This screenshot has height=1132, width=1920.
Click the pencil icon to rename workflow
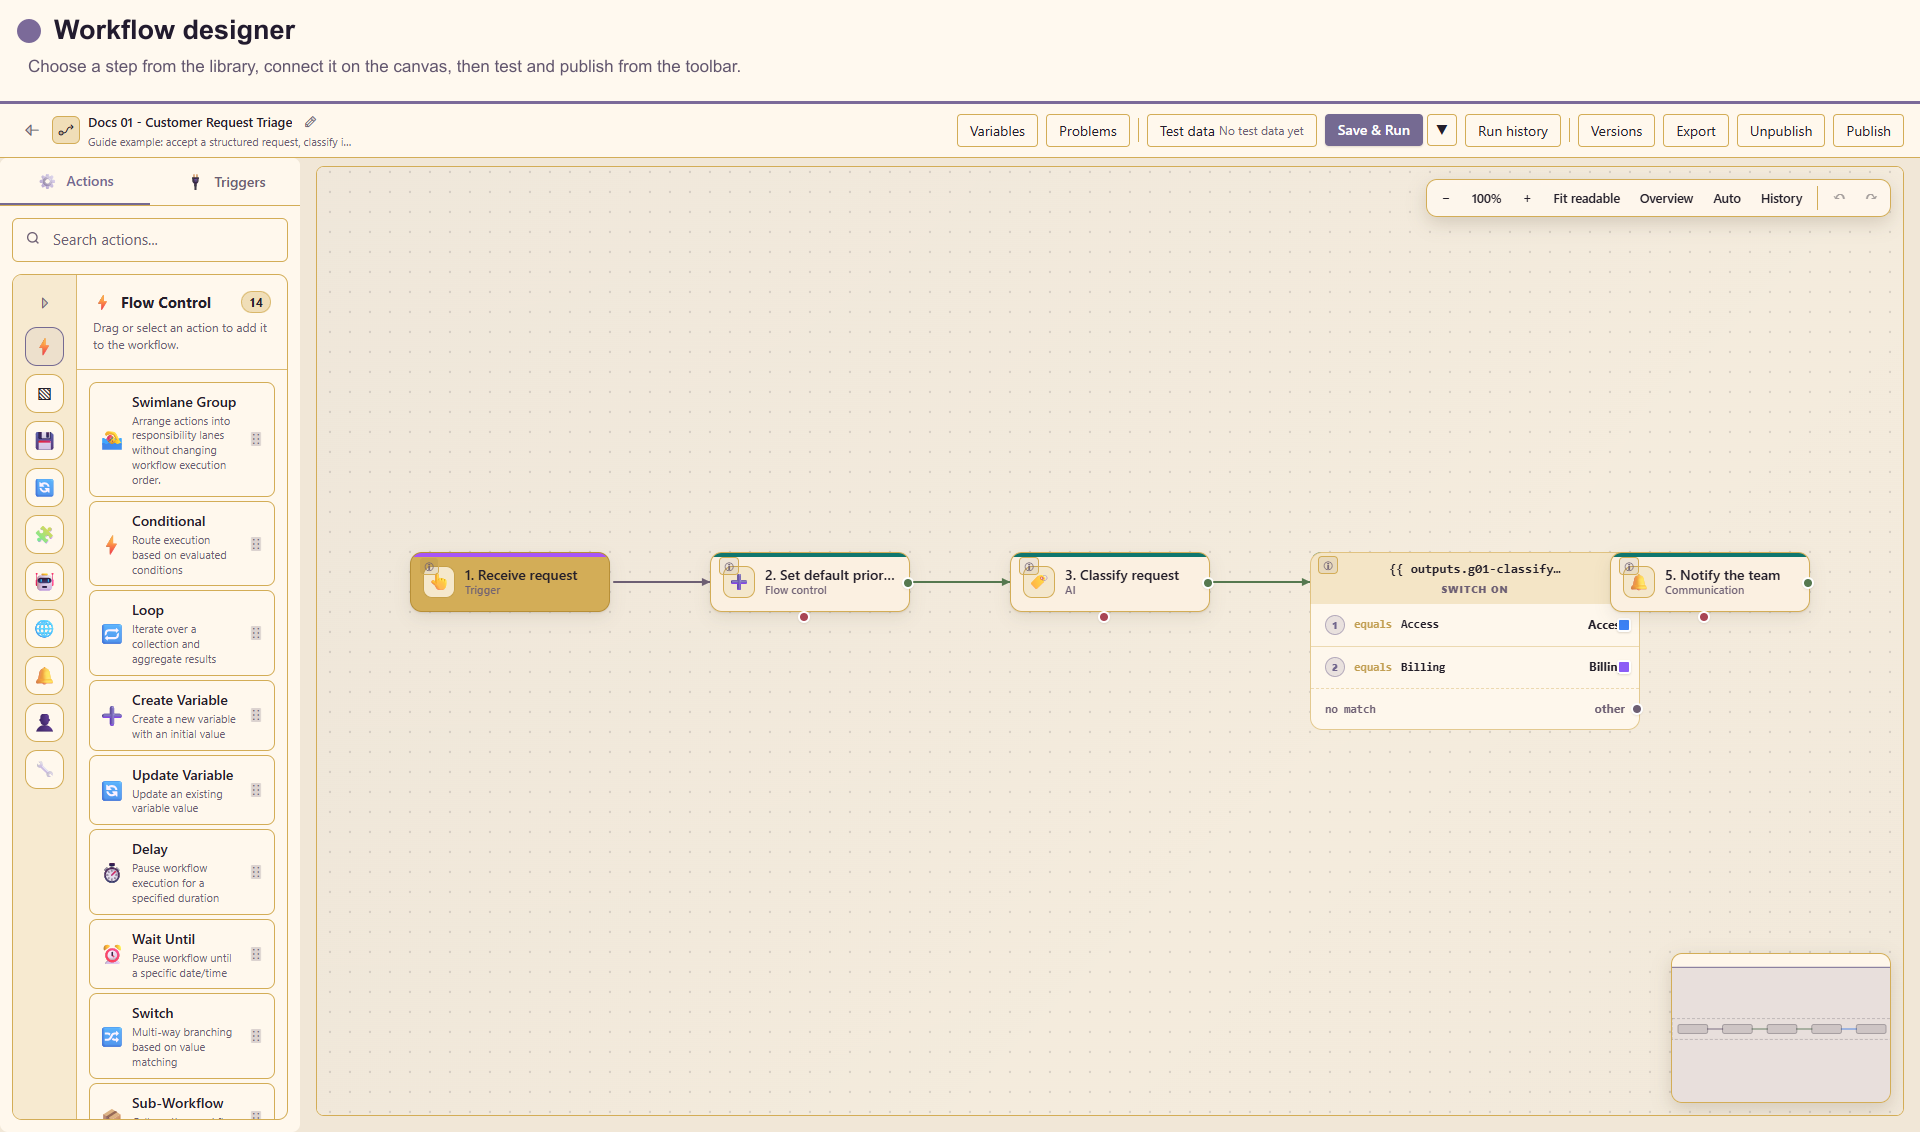click(310, 122)
